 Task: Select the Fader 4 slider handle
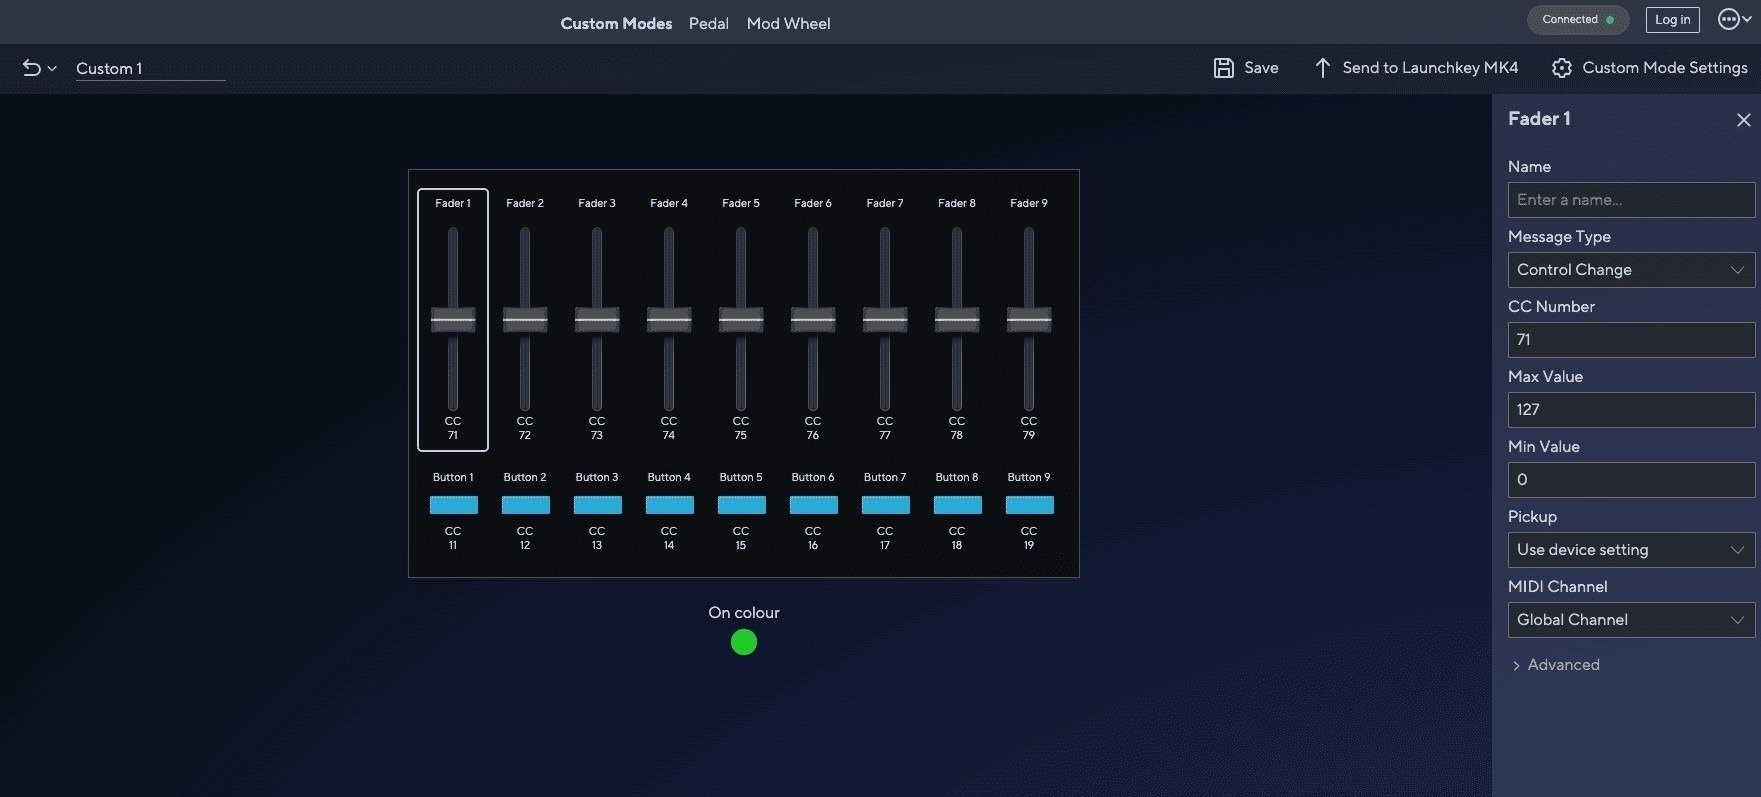click(669, 320)
